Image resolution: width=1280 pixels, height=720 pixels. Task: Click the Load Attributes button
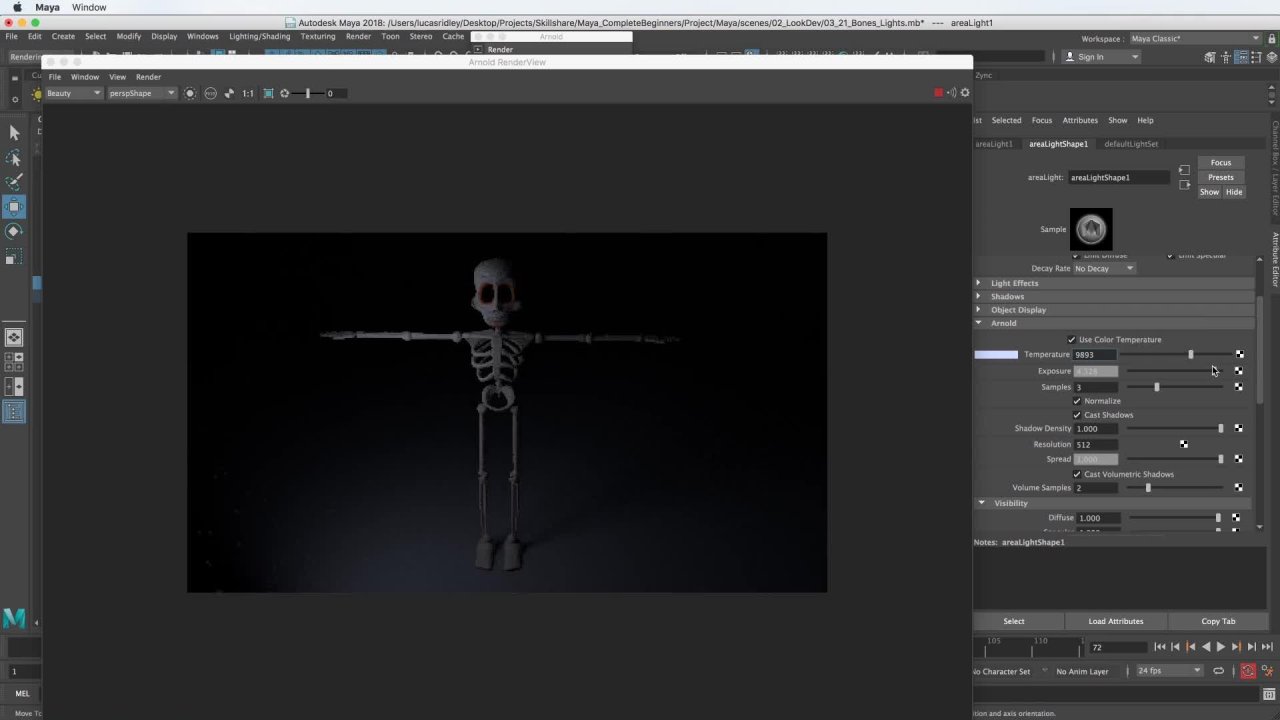(x=1115, y=621)
